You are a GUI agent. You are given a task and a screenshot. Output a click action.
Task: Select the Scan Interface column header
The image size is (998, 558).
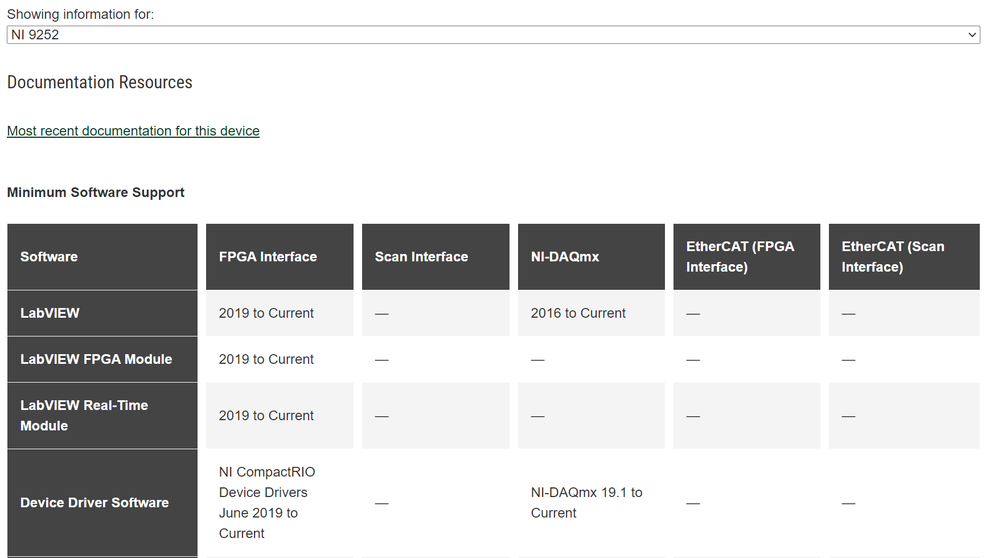435,257
